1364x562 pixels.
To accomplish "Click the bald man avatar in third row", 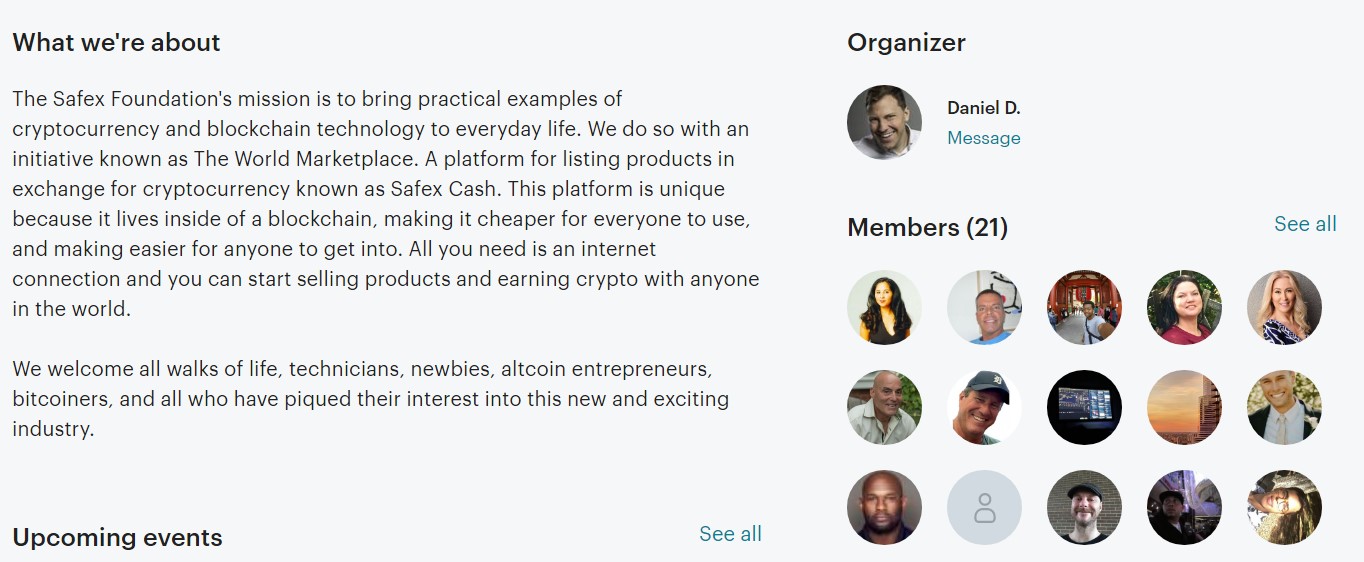I will coord(884,508).
